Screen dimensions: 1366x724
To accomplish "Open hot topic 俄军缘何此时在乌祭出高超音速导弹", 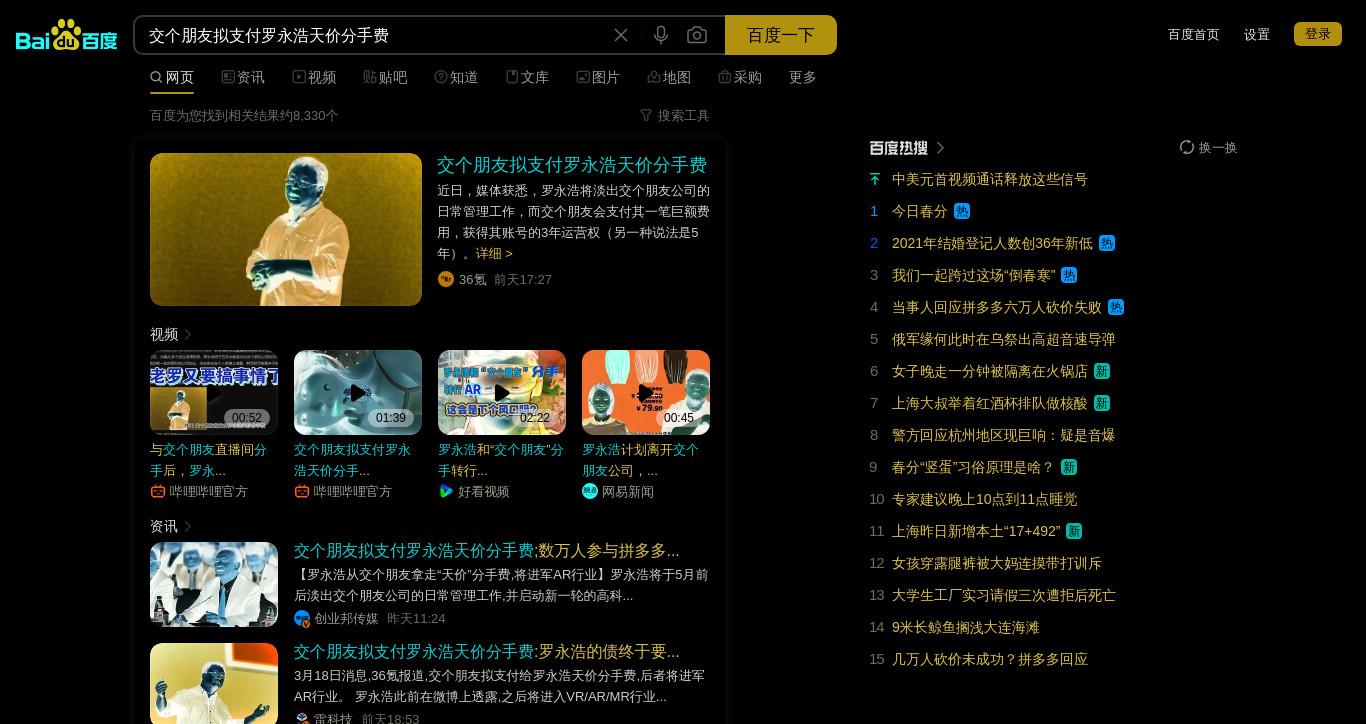I will tap(1004, 339).
